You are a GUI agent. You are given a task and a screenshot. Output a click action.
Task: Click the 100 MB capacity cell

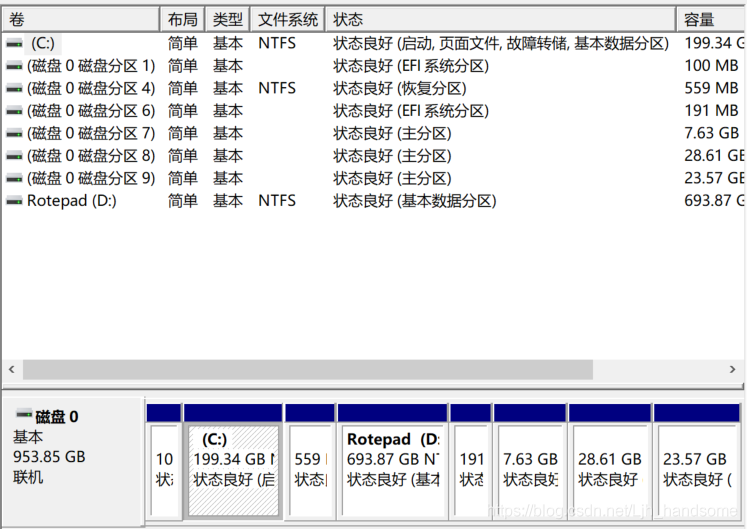click(711, 66)
